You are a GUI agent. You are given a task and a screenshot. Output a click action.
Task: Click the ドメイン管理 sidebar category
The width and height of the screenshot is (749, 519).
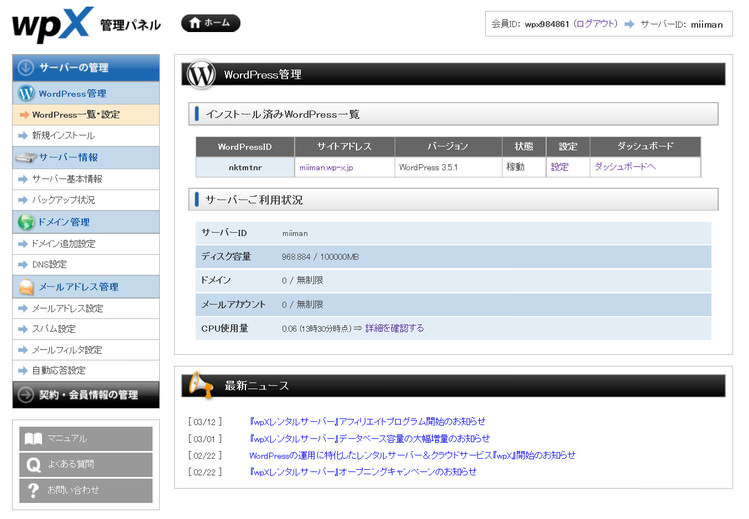86,222
